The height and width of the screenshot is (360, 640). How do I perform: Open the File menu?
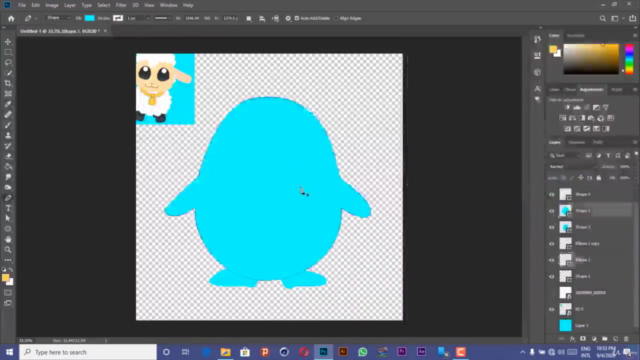point(22,5)
